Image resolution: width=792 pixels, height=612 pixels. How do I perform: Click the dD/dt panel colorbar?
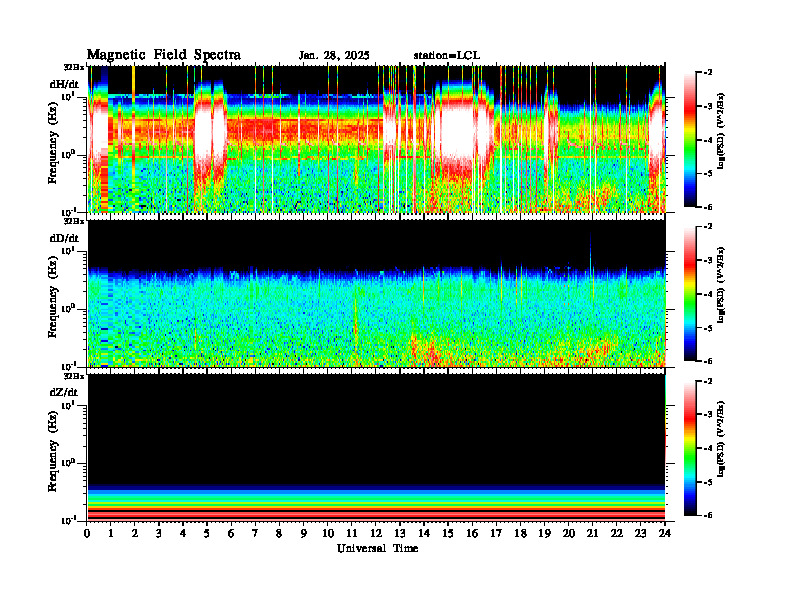[690, 294]
